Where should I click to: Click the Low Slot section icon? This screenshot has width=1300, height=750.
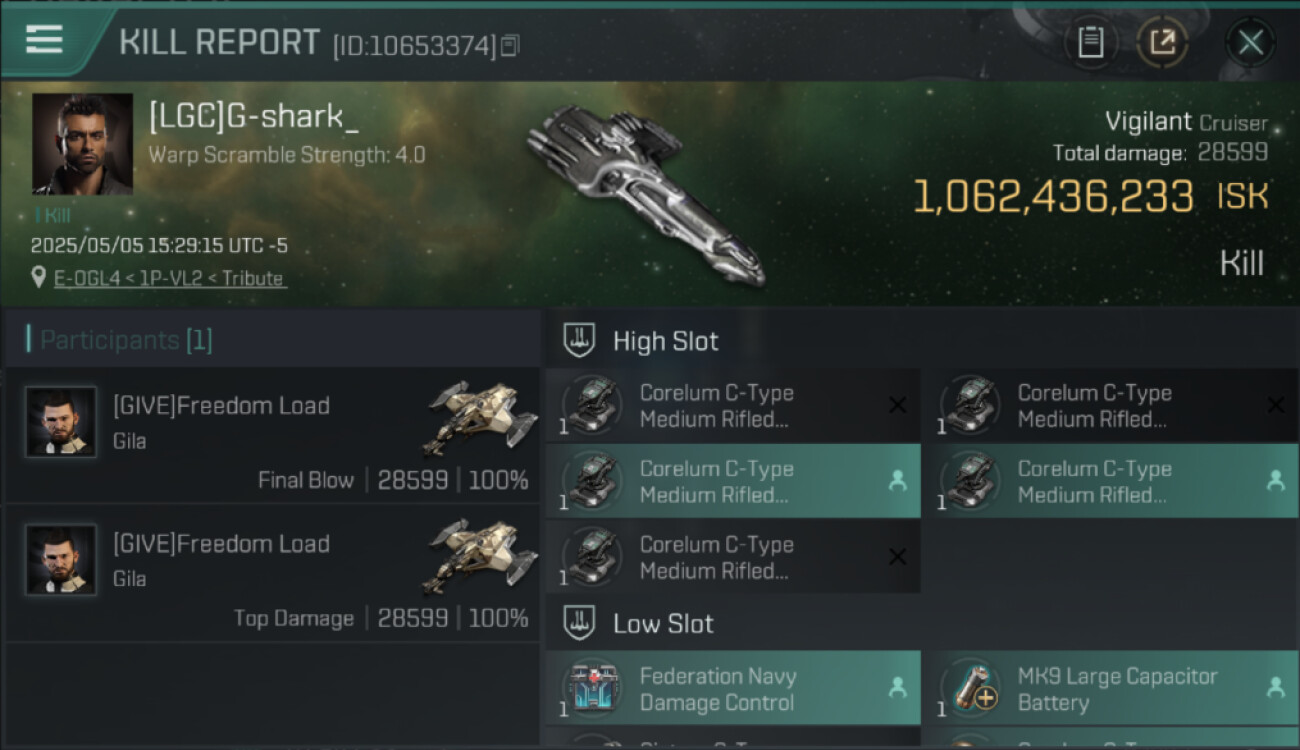coord(580,623)
